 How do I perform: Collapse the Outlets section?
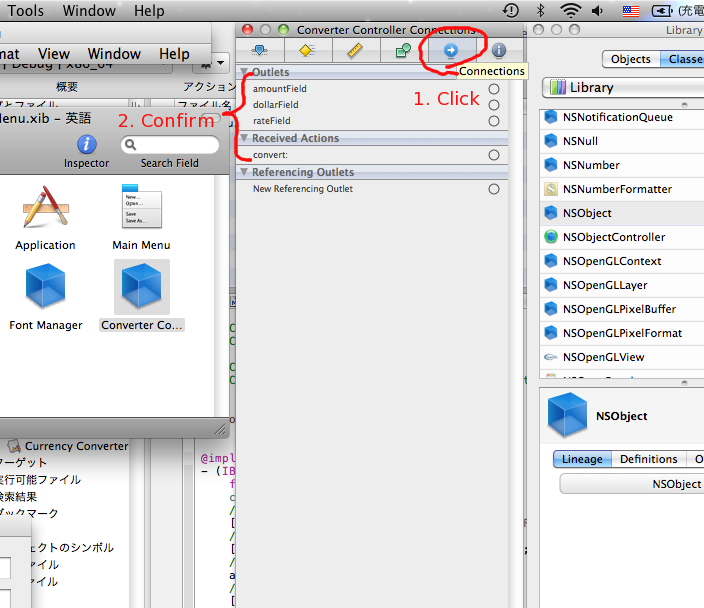click(x=245, y=72)
